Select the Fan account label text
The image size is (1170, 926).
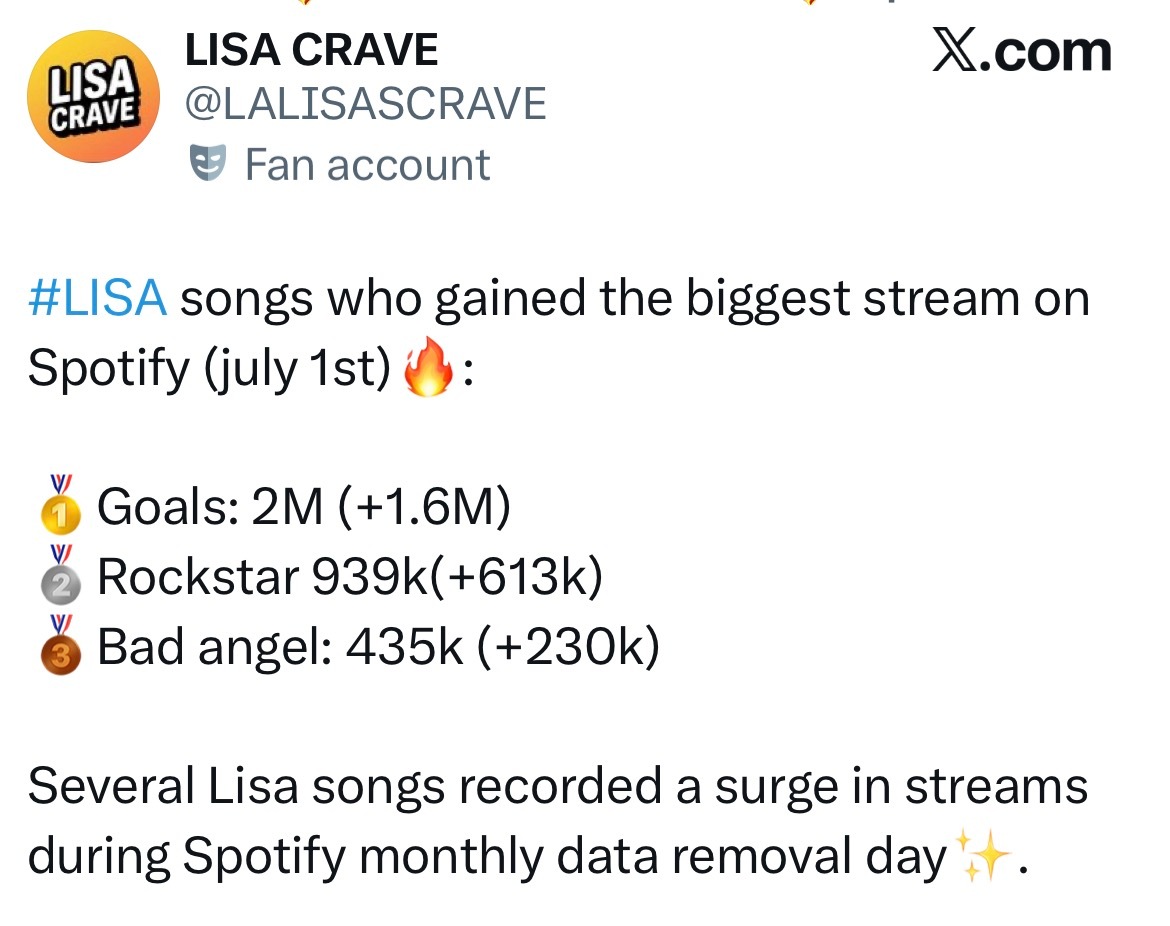(x=367, y=164)
